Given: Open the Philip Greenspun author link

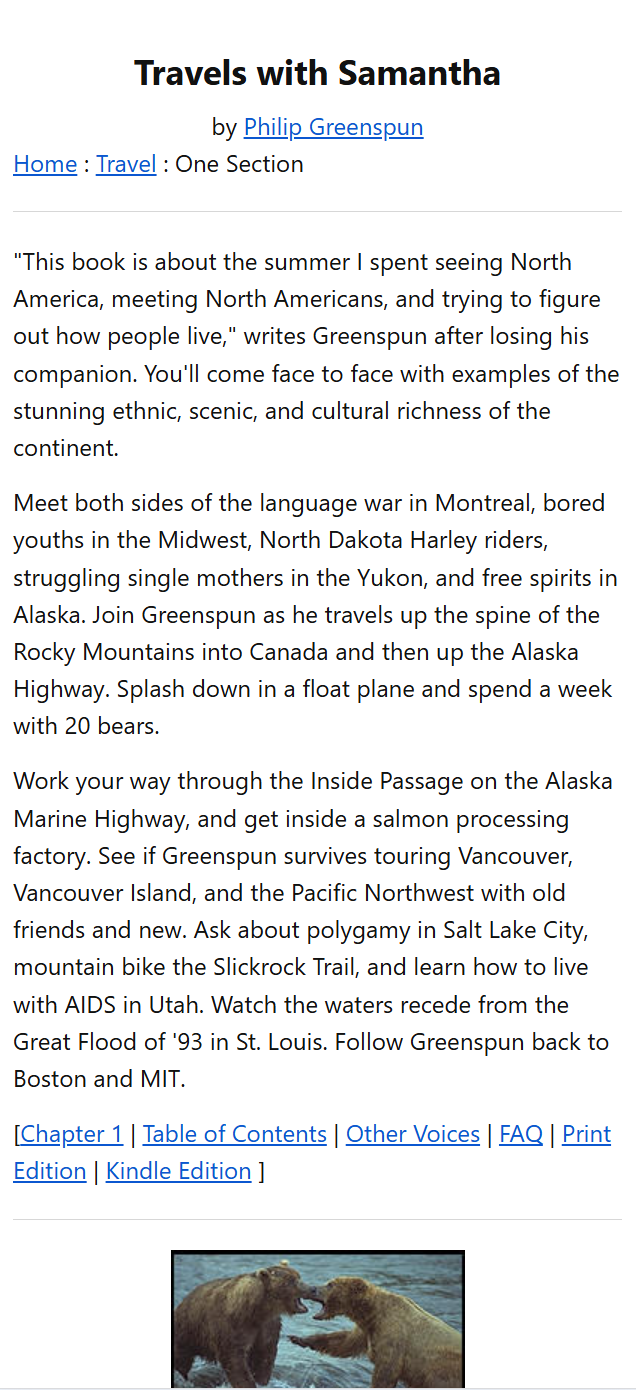Looking at the screenshot, I should [x=333, y=127].
